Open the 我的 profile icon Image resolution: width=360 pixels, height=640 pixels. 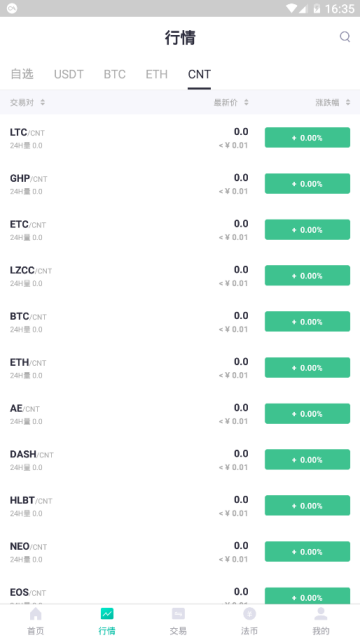tap(321, 613)
